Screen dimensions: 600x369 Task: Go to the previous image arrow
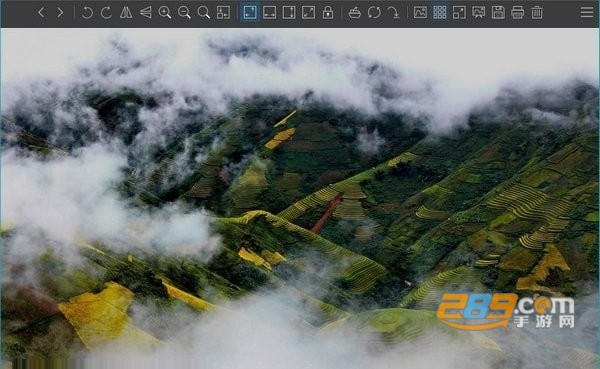(41, 13)
